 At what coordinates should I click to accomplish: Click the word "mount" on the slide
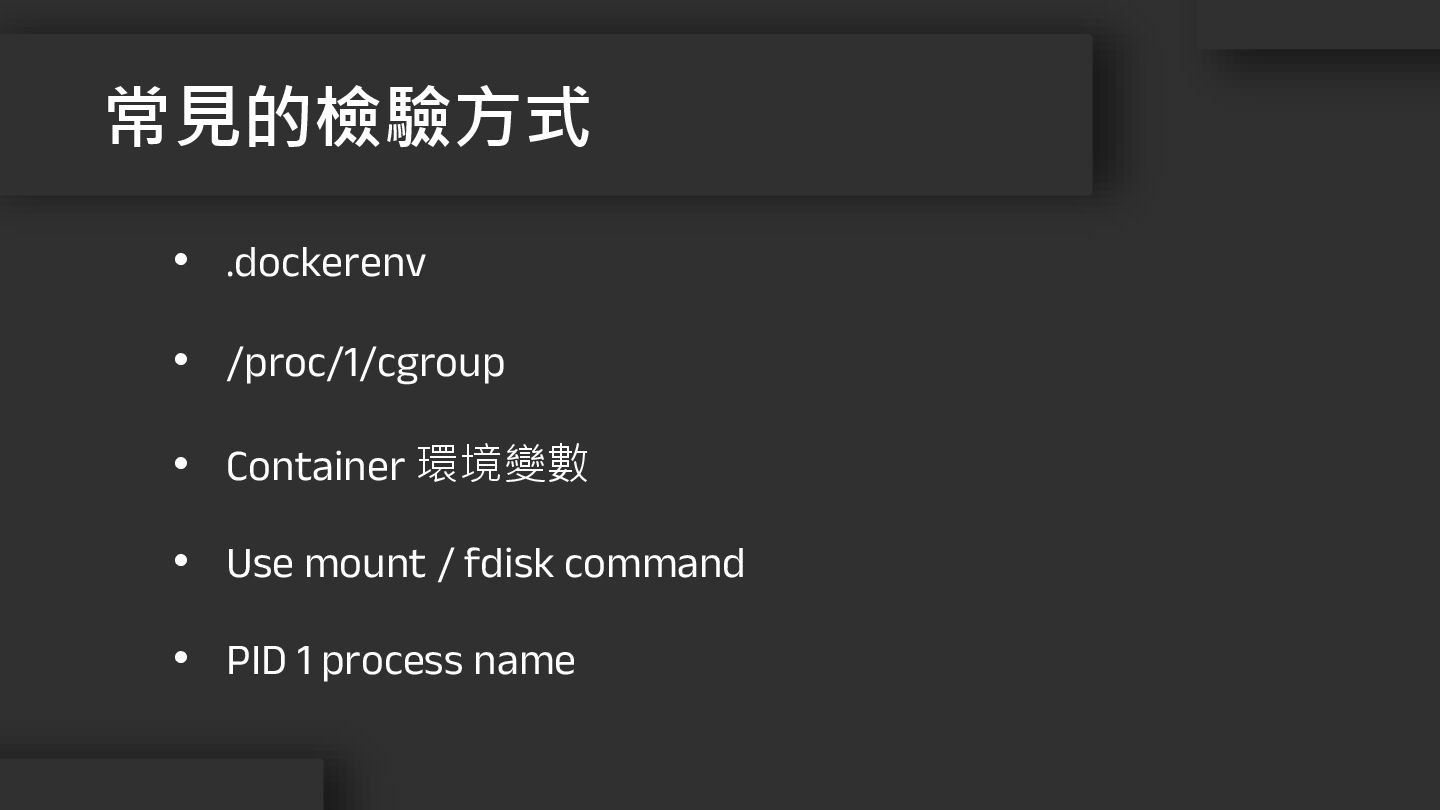(365, 564)
